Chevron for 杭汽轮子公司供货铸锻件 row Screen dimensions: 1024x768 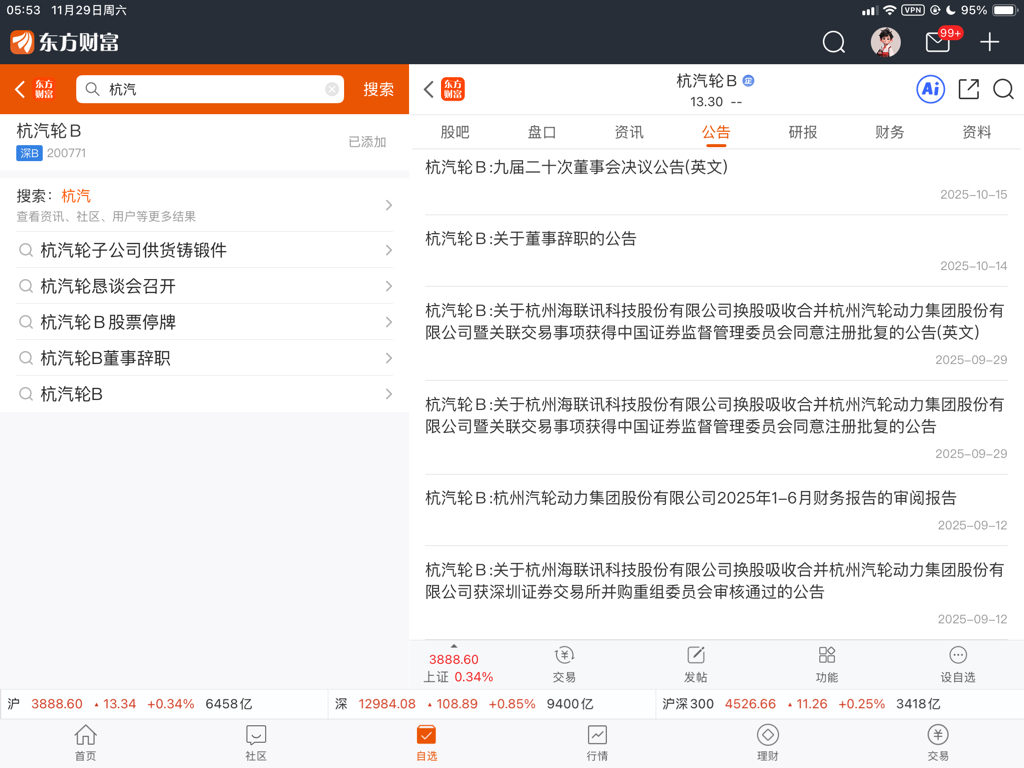pyautogui.click(x=389, y=250)
